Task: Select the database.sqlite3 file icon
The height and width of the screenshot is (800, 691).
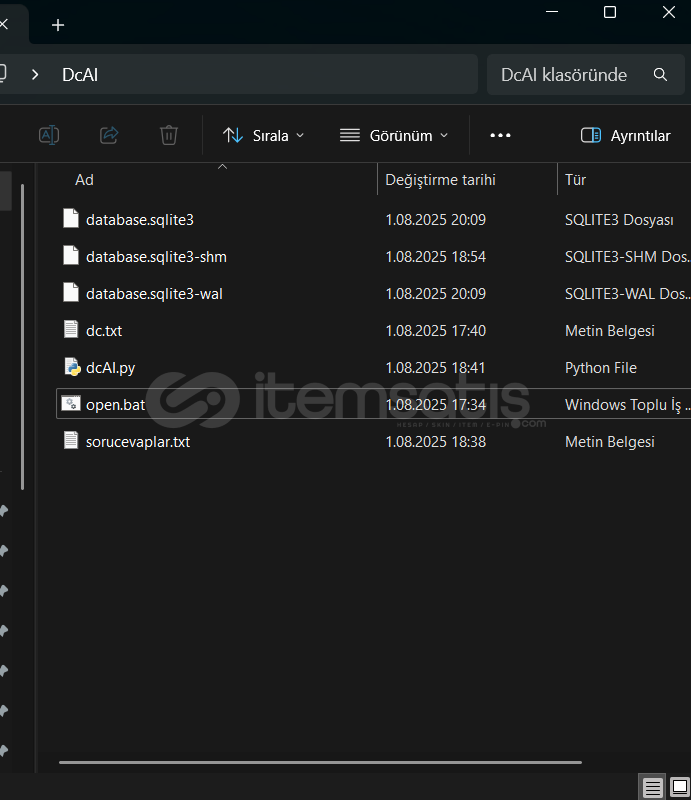Action: coord(71,218)
